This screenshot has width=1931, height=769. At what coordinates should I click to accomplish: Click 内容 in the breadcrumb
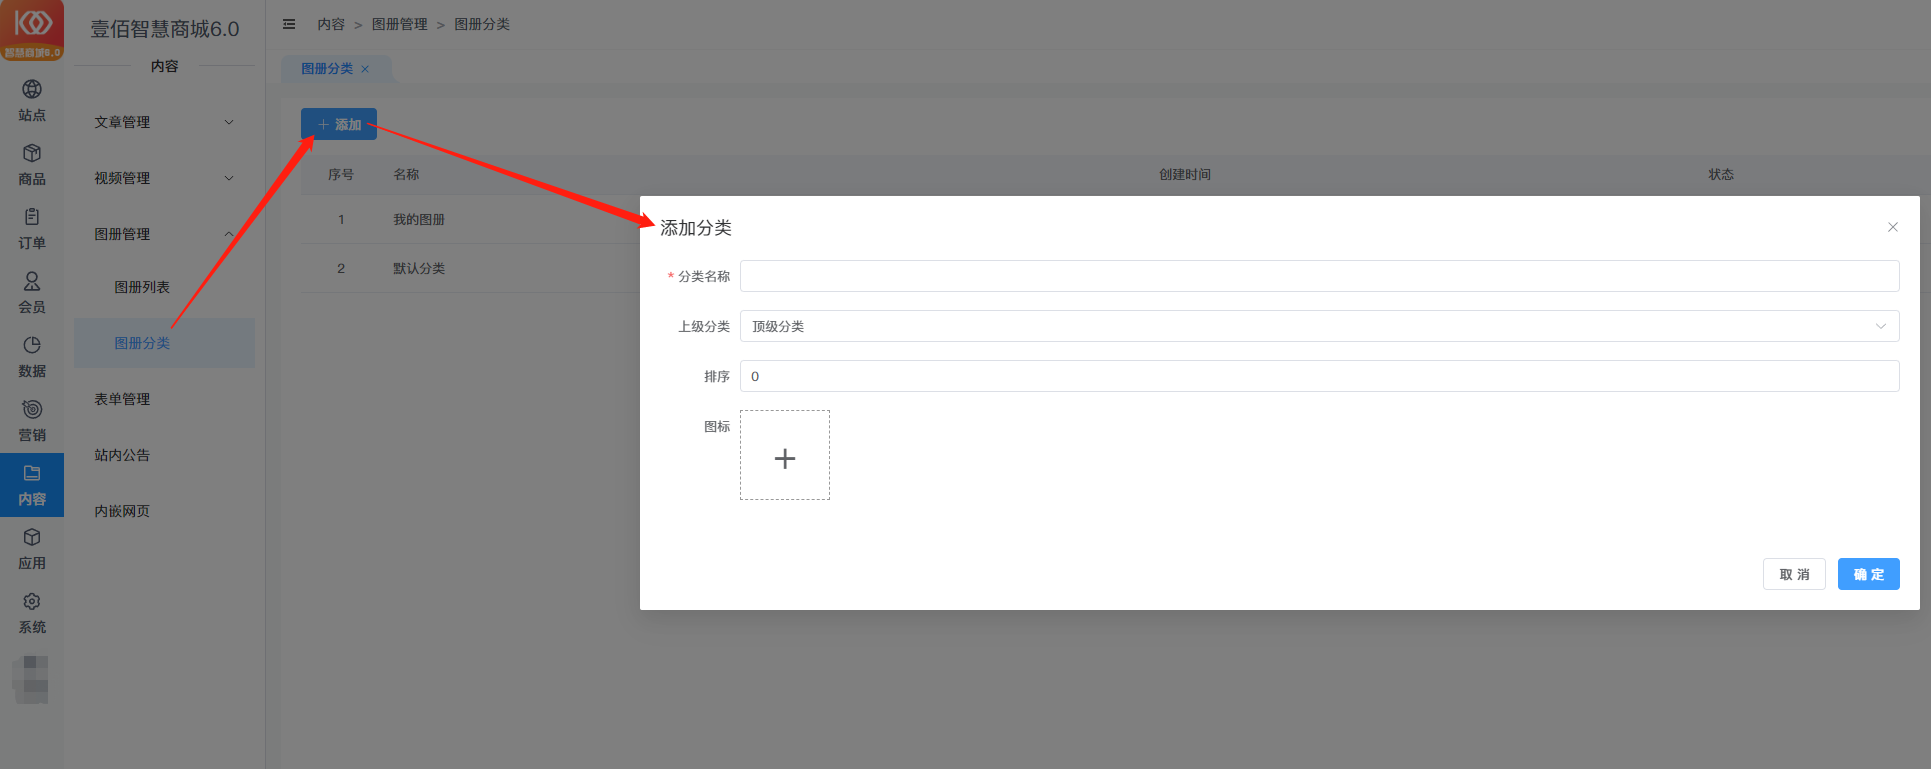pos(331,24)
